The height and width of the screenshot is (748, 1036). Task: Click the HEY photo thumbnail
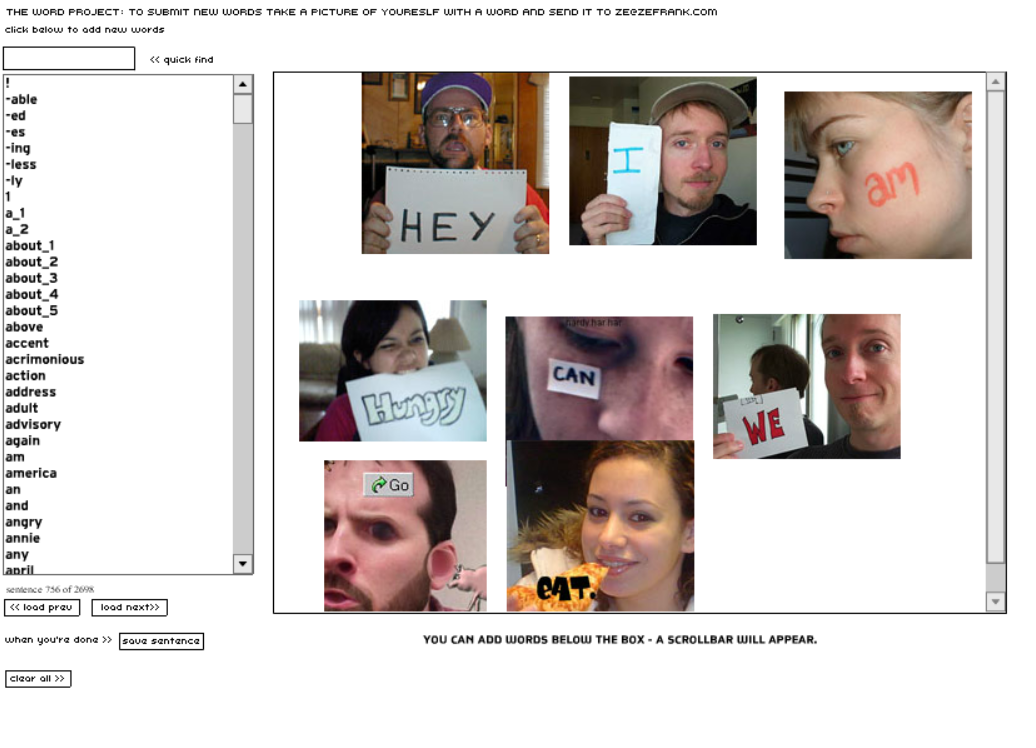[x=455, y=163]
